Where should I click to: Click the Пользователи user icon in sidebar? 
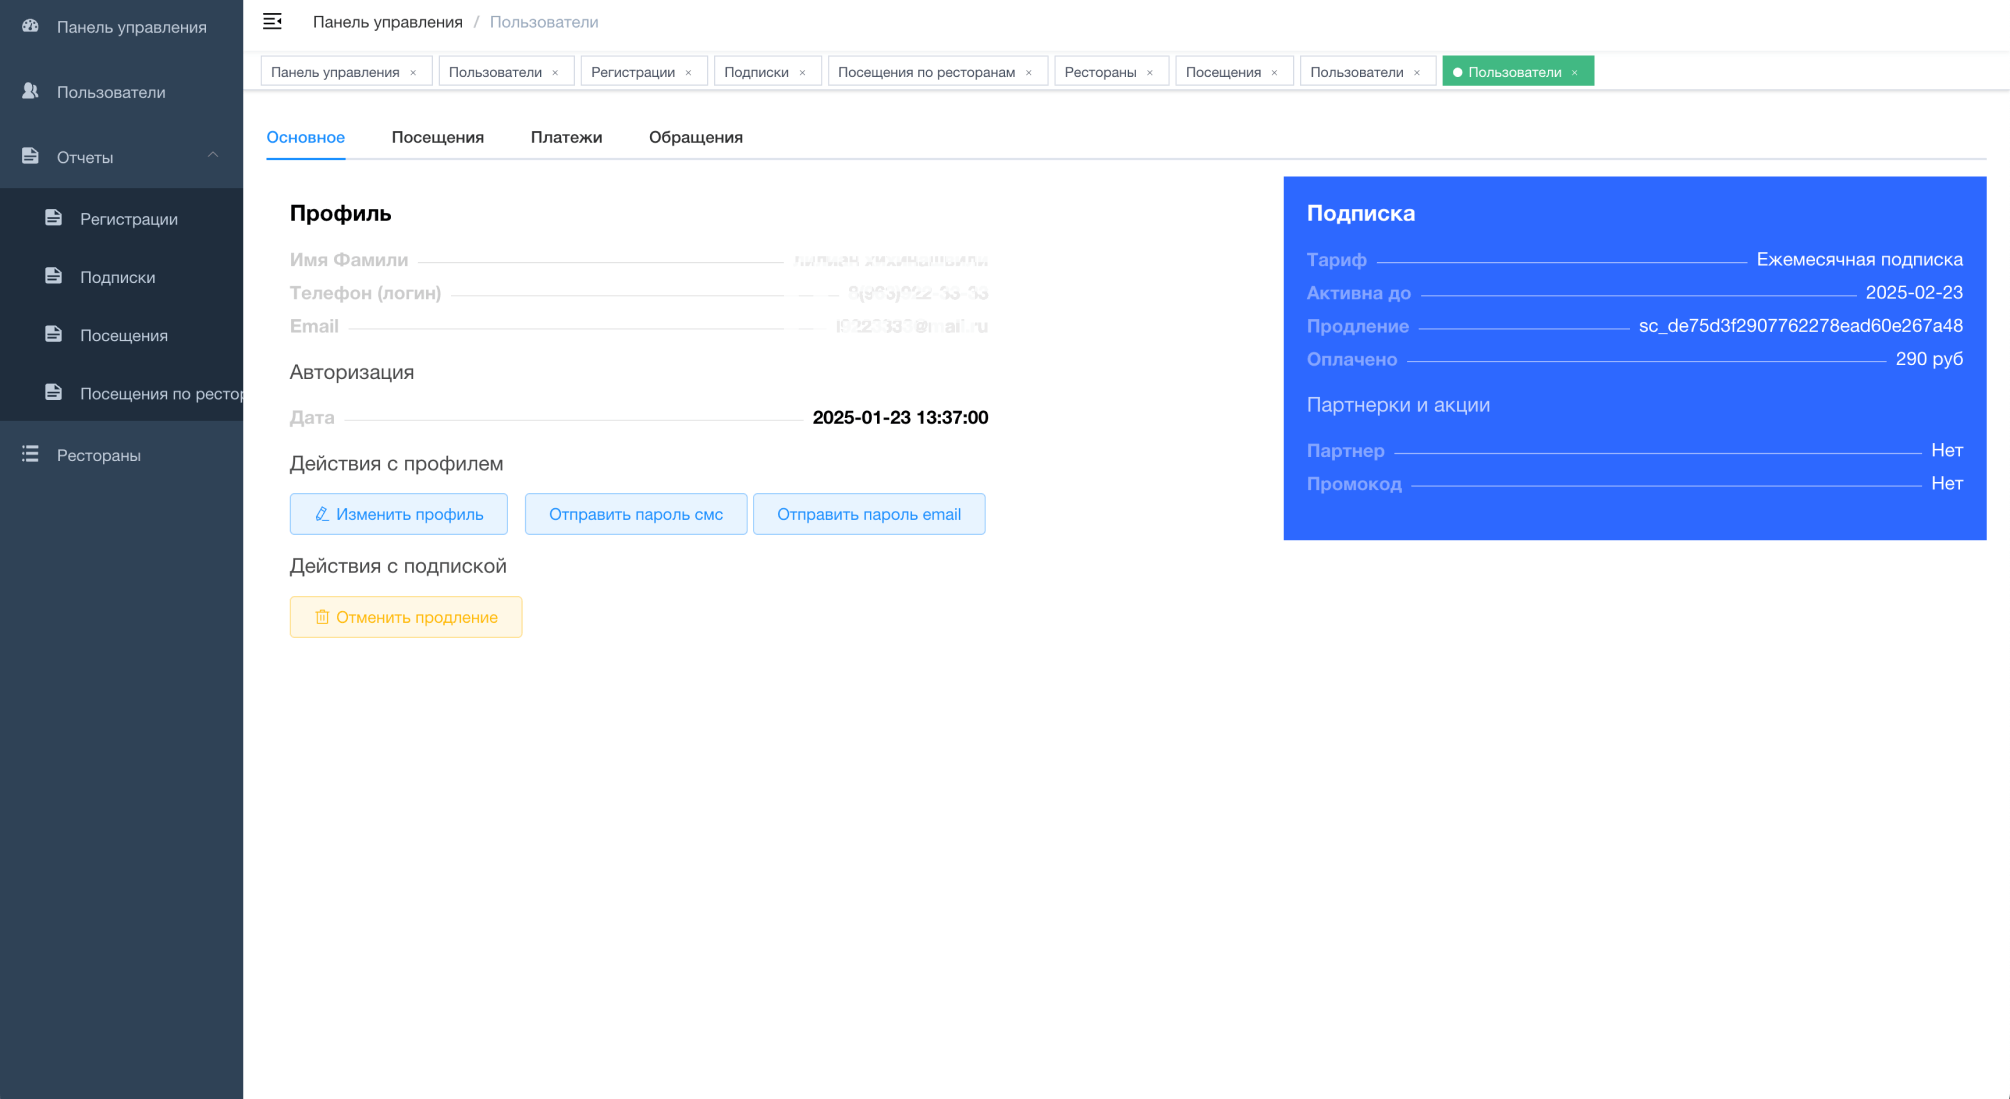(x=30, y=91)
